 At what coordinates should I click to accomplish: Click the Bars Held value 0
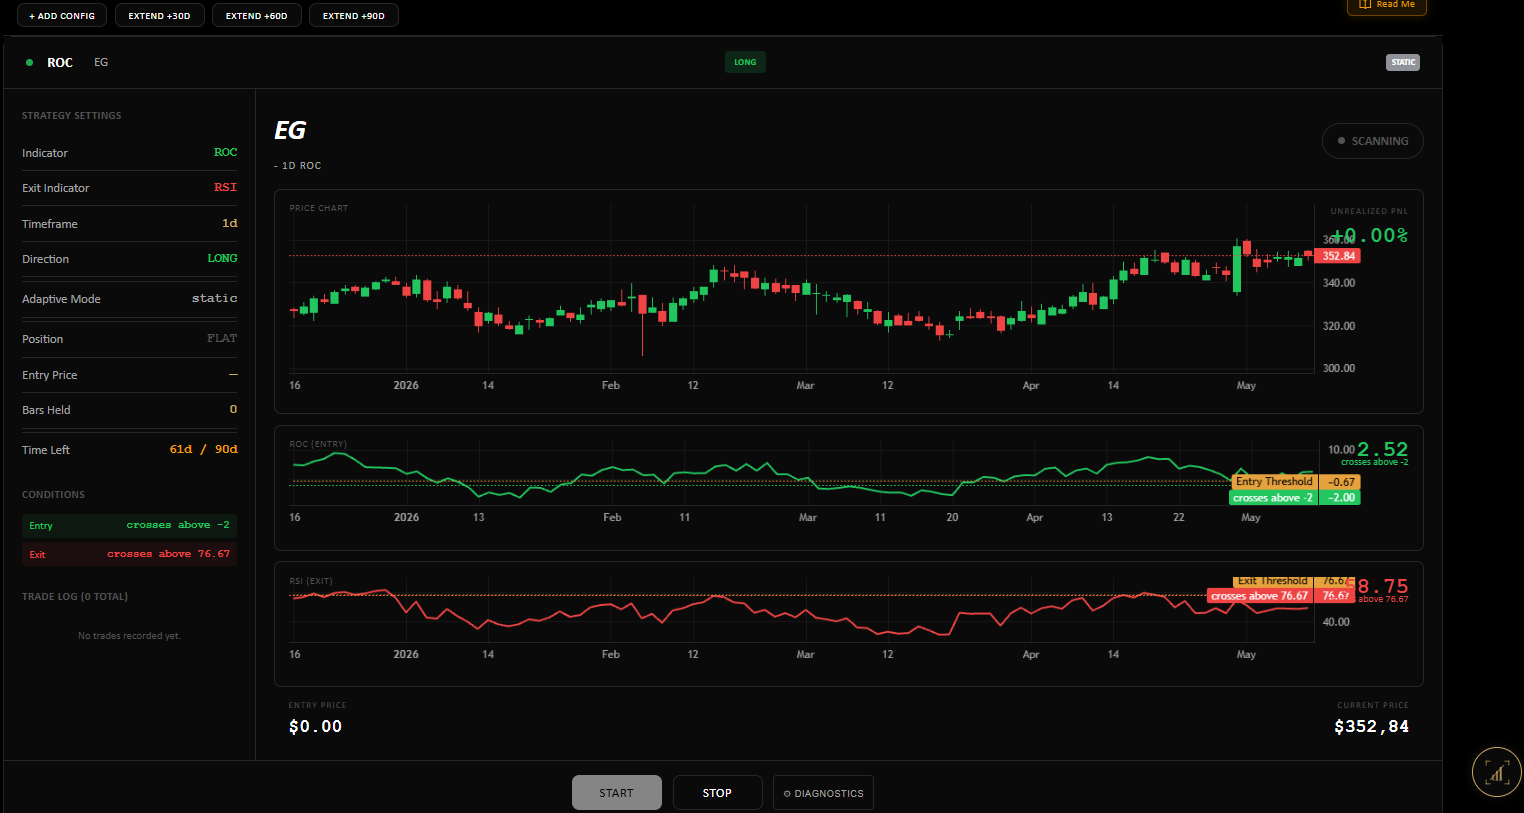tap(233, 409)
